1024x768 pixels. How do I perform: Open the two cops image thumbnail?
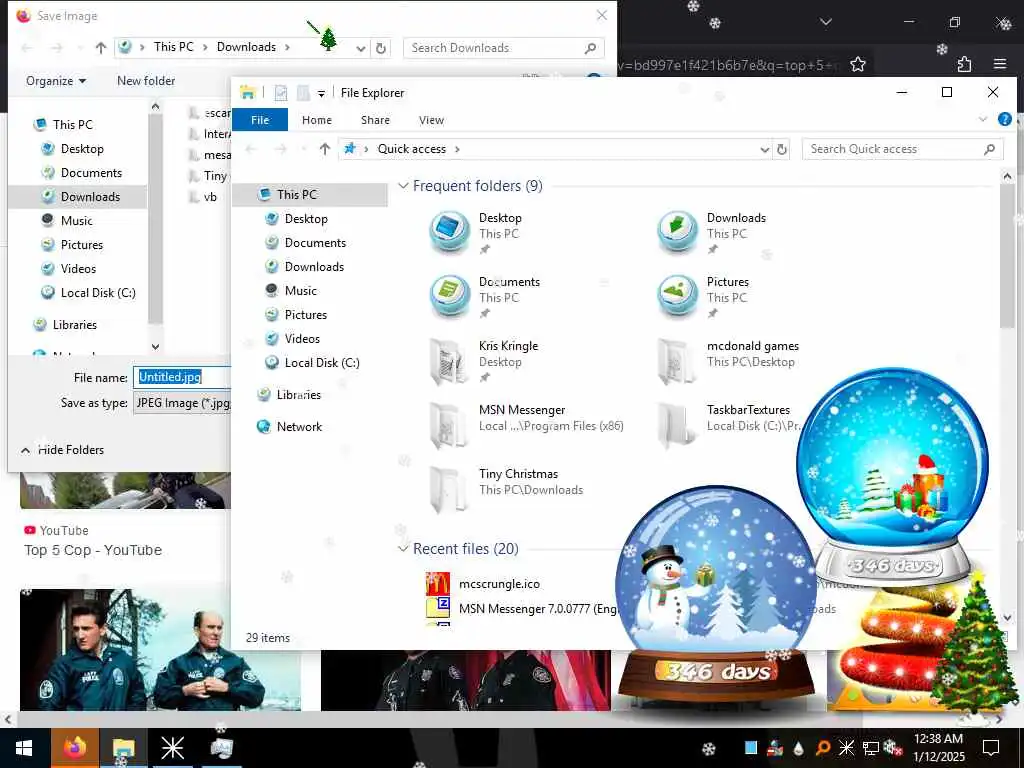click(x=160, y=650)
